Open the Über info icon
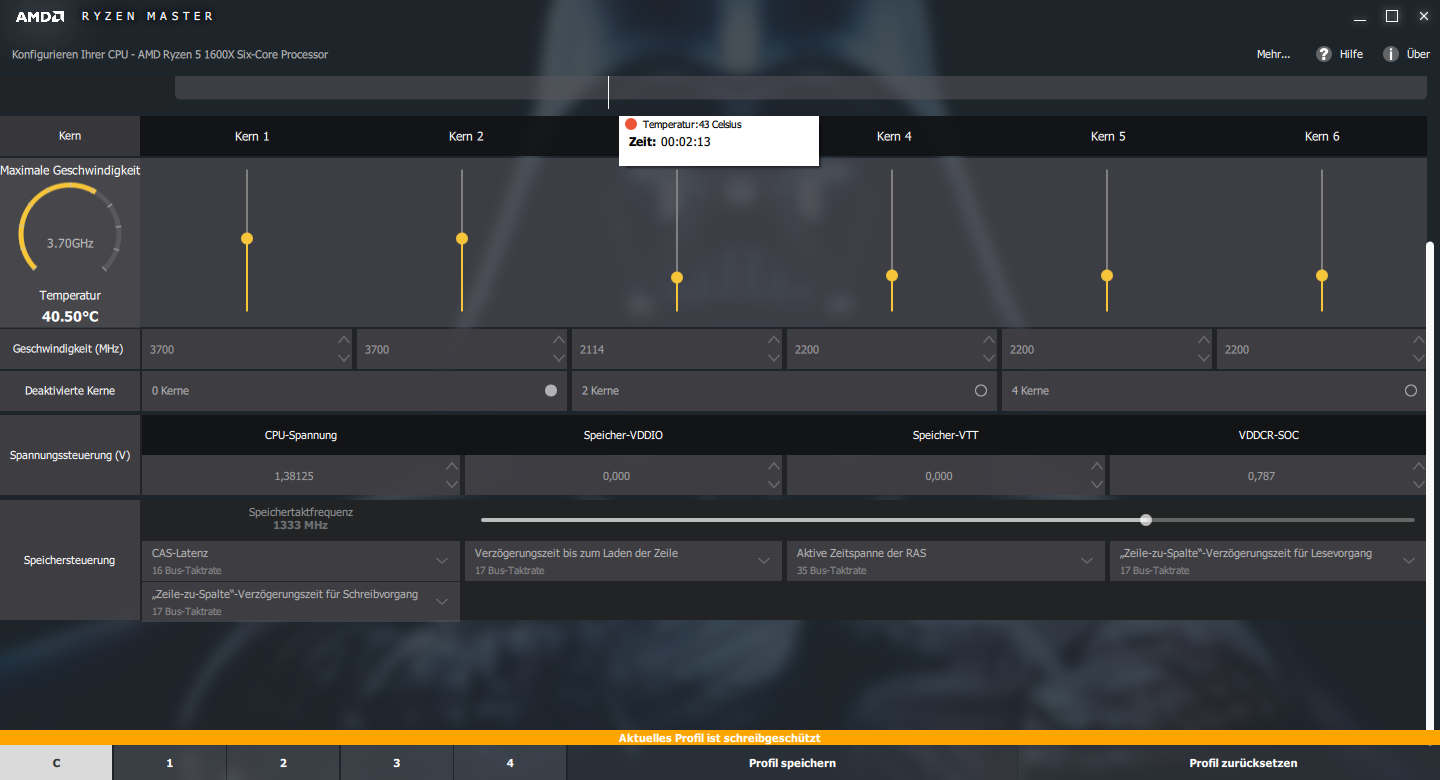 tap(1391, 54)
